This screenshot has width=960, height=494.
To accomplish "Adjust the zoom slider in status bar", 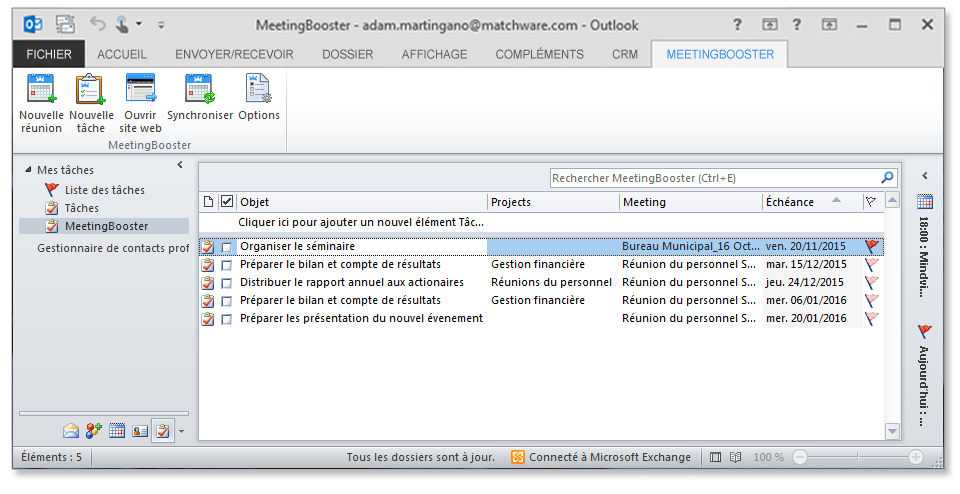I will click(857, 457).
